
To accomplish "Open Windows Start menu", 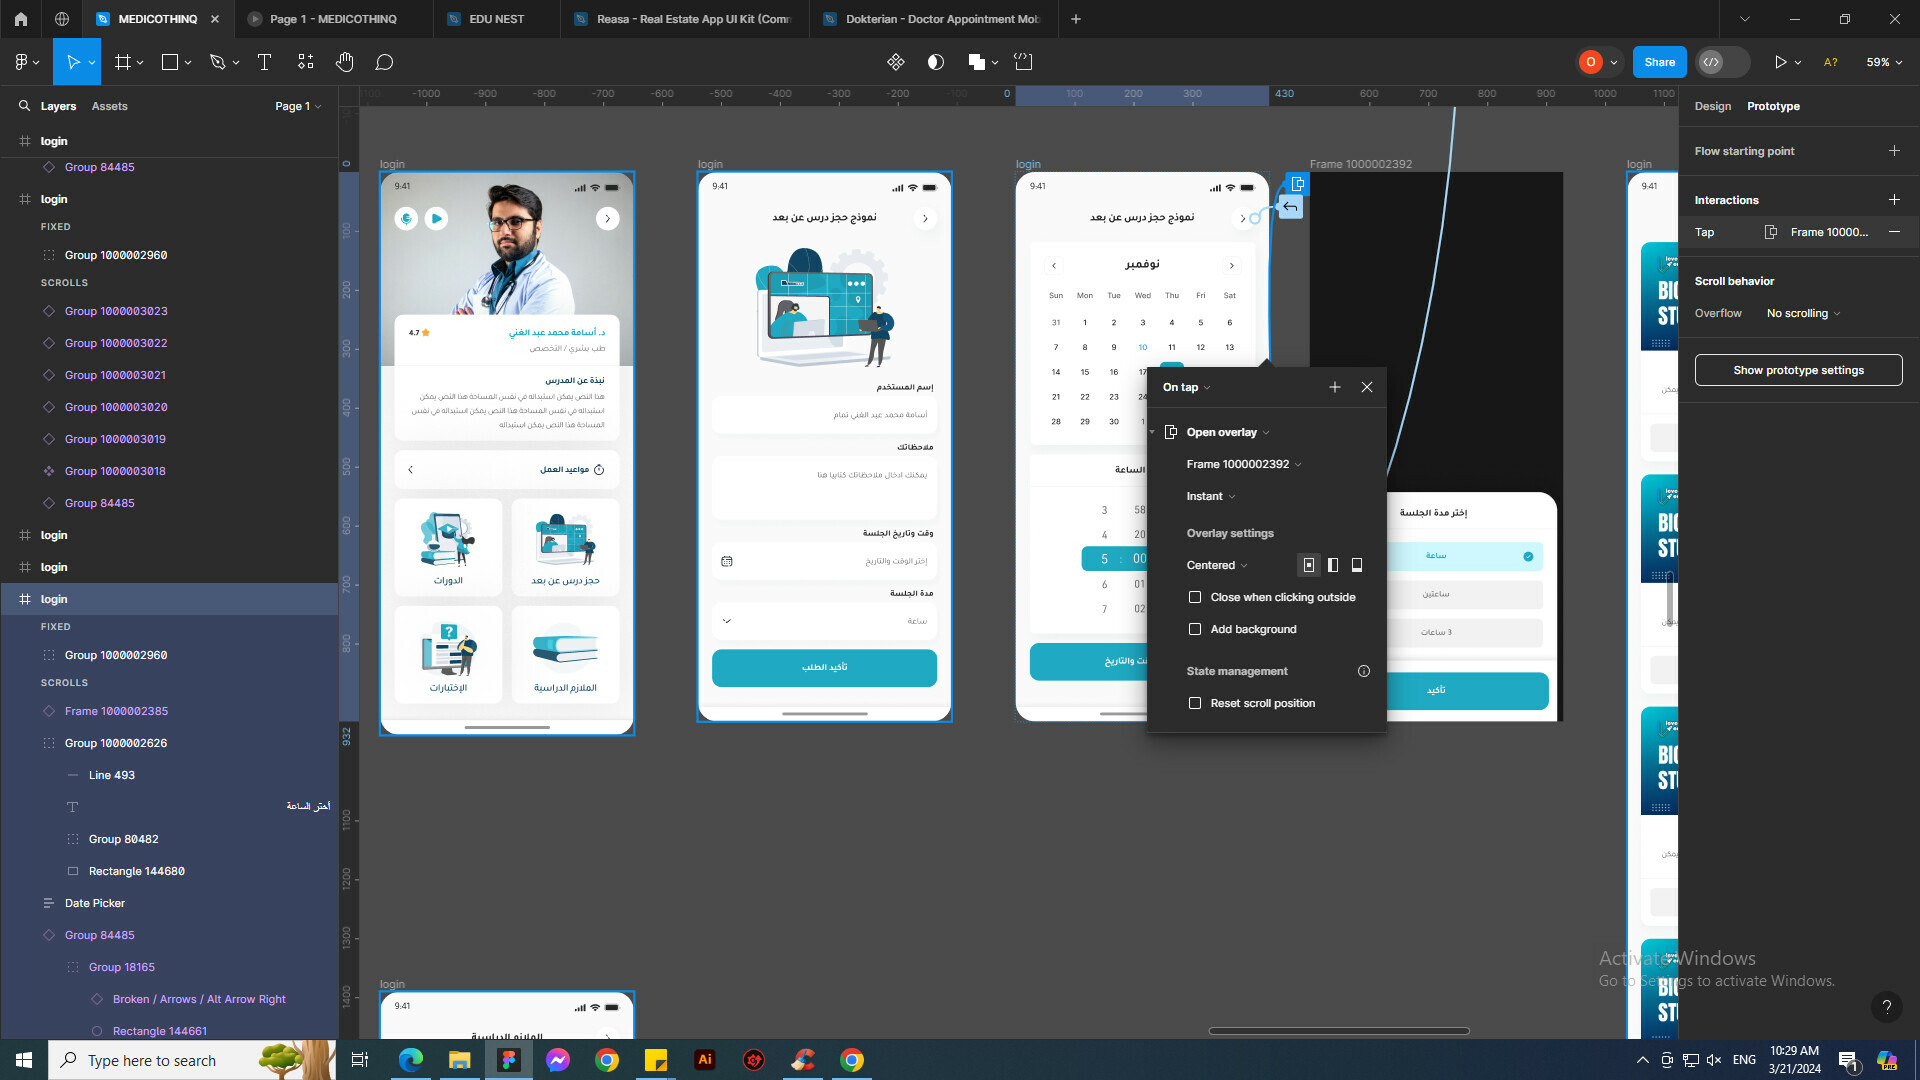I will coord(24,1060).
